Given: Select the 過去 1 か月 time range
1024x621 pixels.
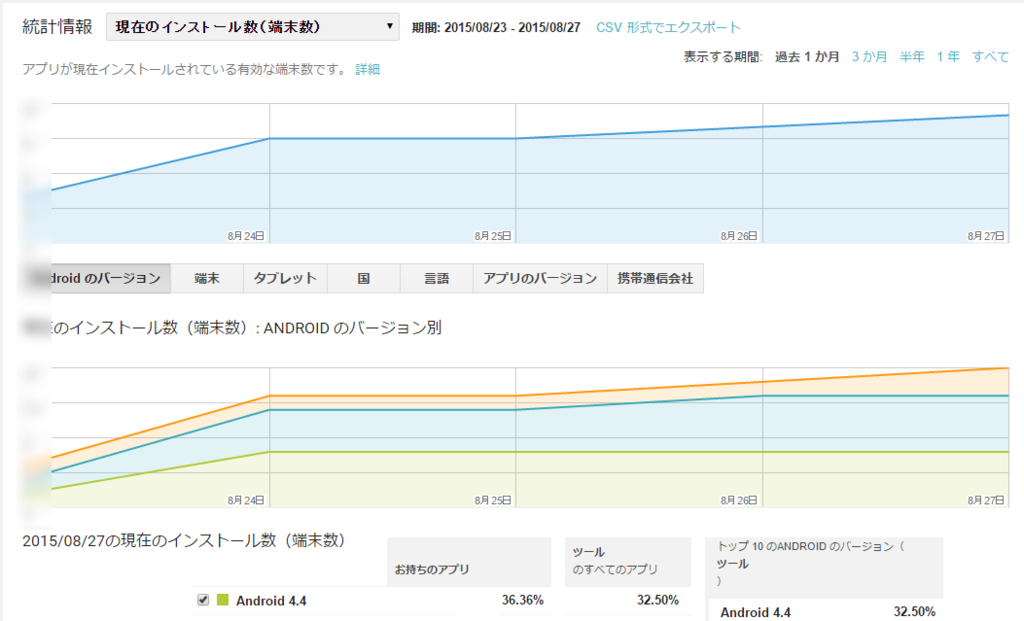Looking at the screenshot, I should [x=806, y=58].
